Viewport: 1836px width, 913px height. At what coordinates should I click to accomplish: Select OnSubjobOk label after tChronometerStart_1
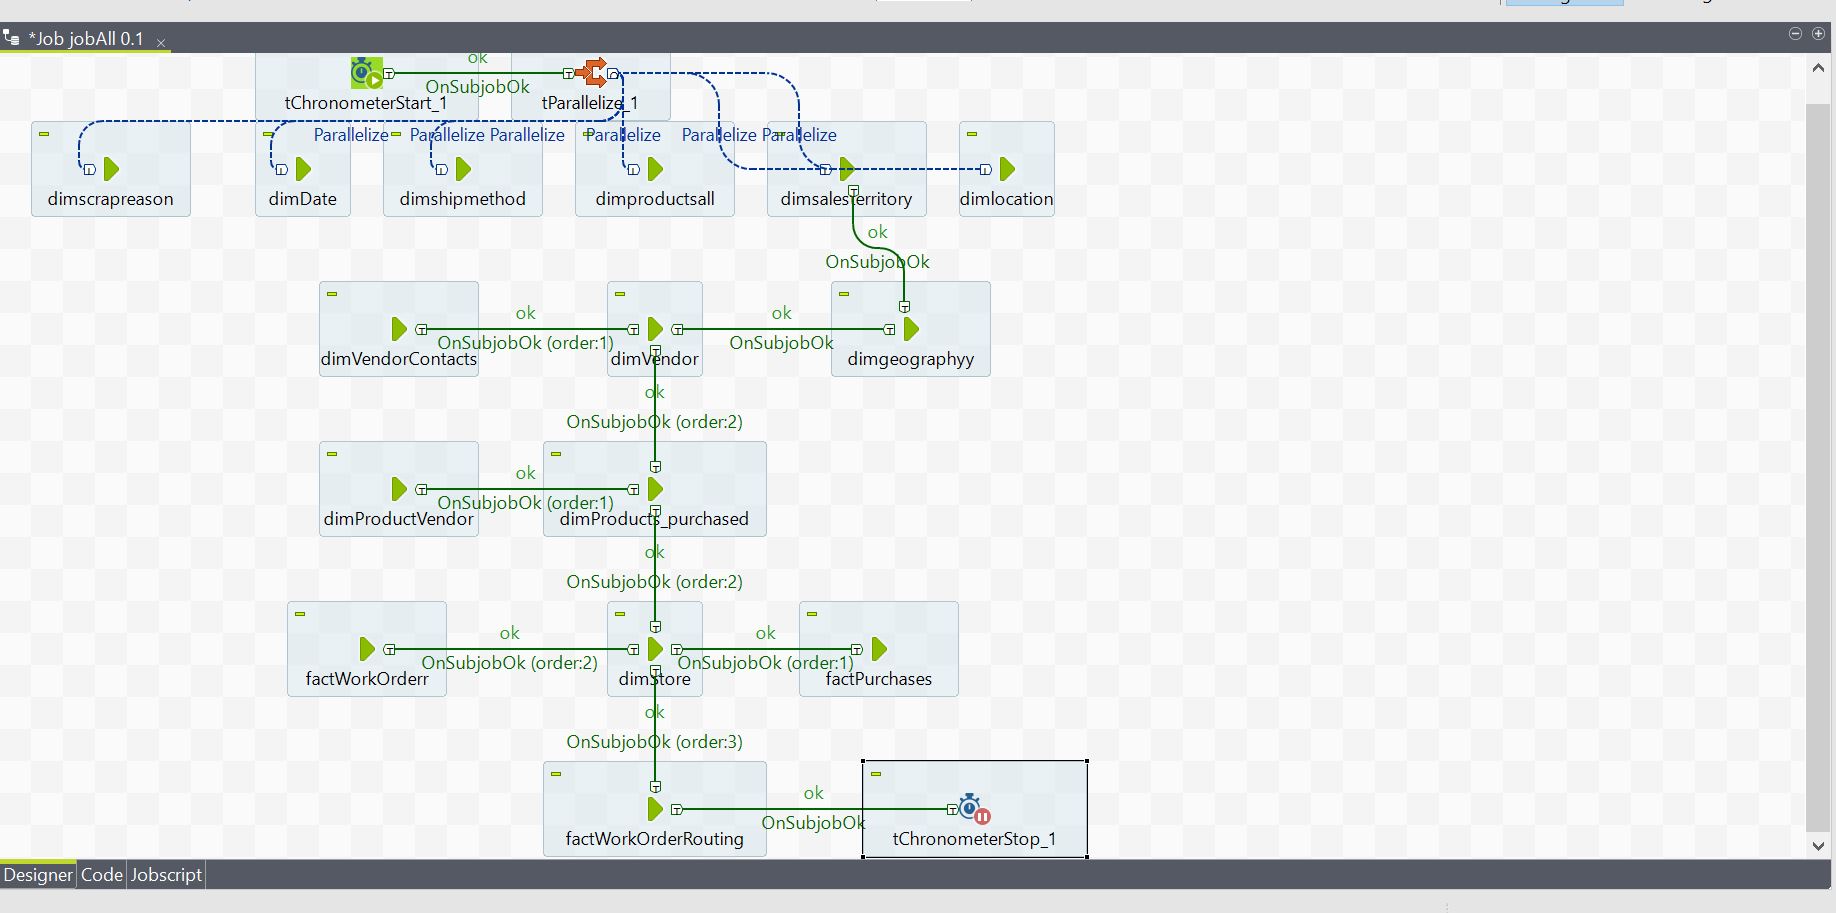pyautogui.click(x=478, y=87)
